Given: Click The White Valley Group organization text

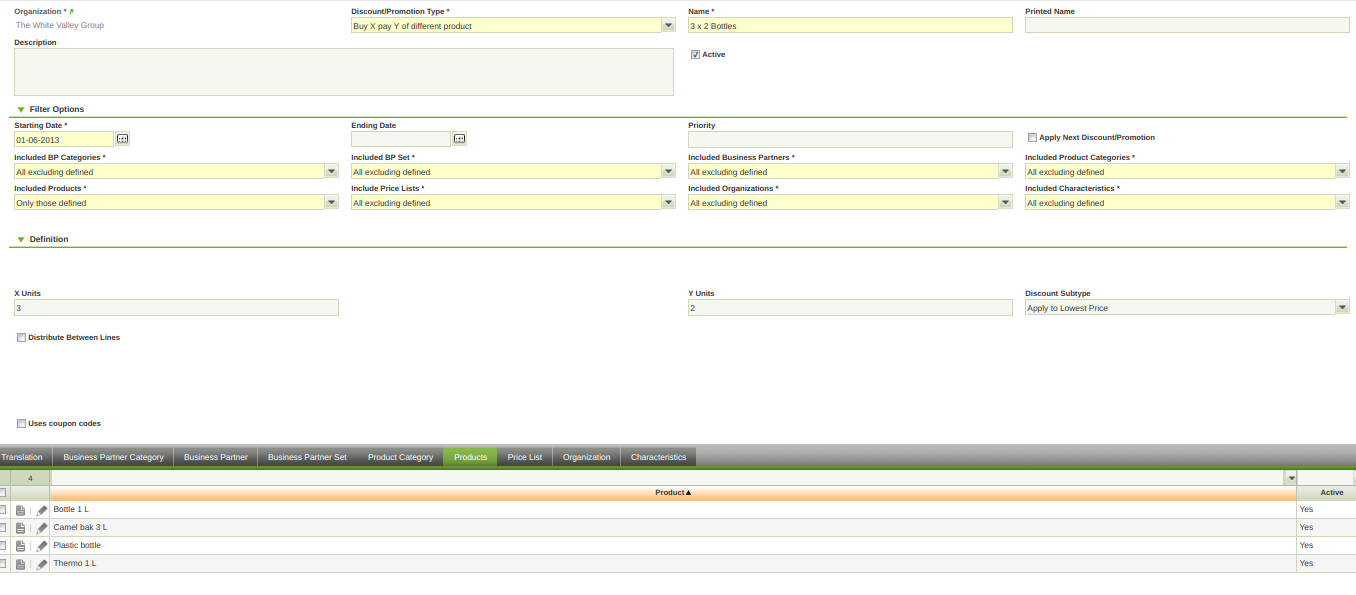Looking at the screenshot, I should click(59, 25).
